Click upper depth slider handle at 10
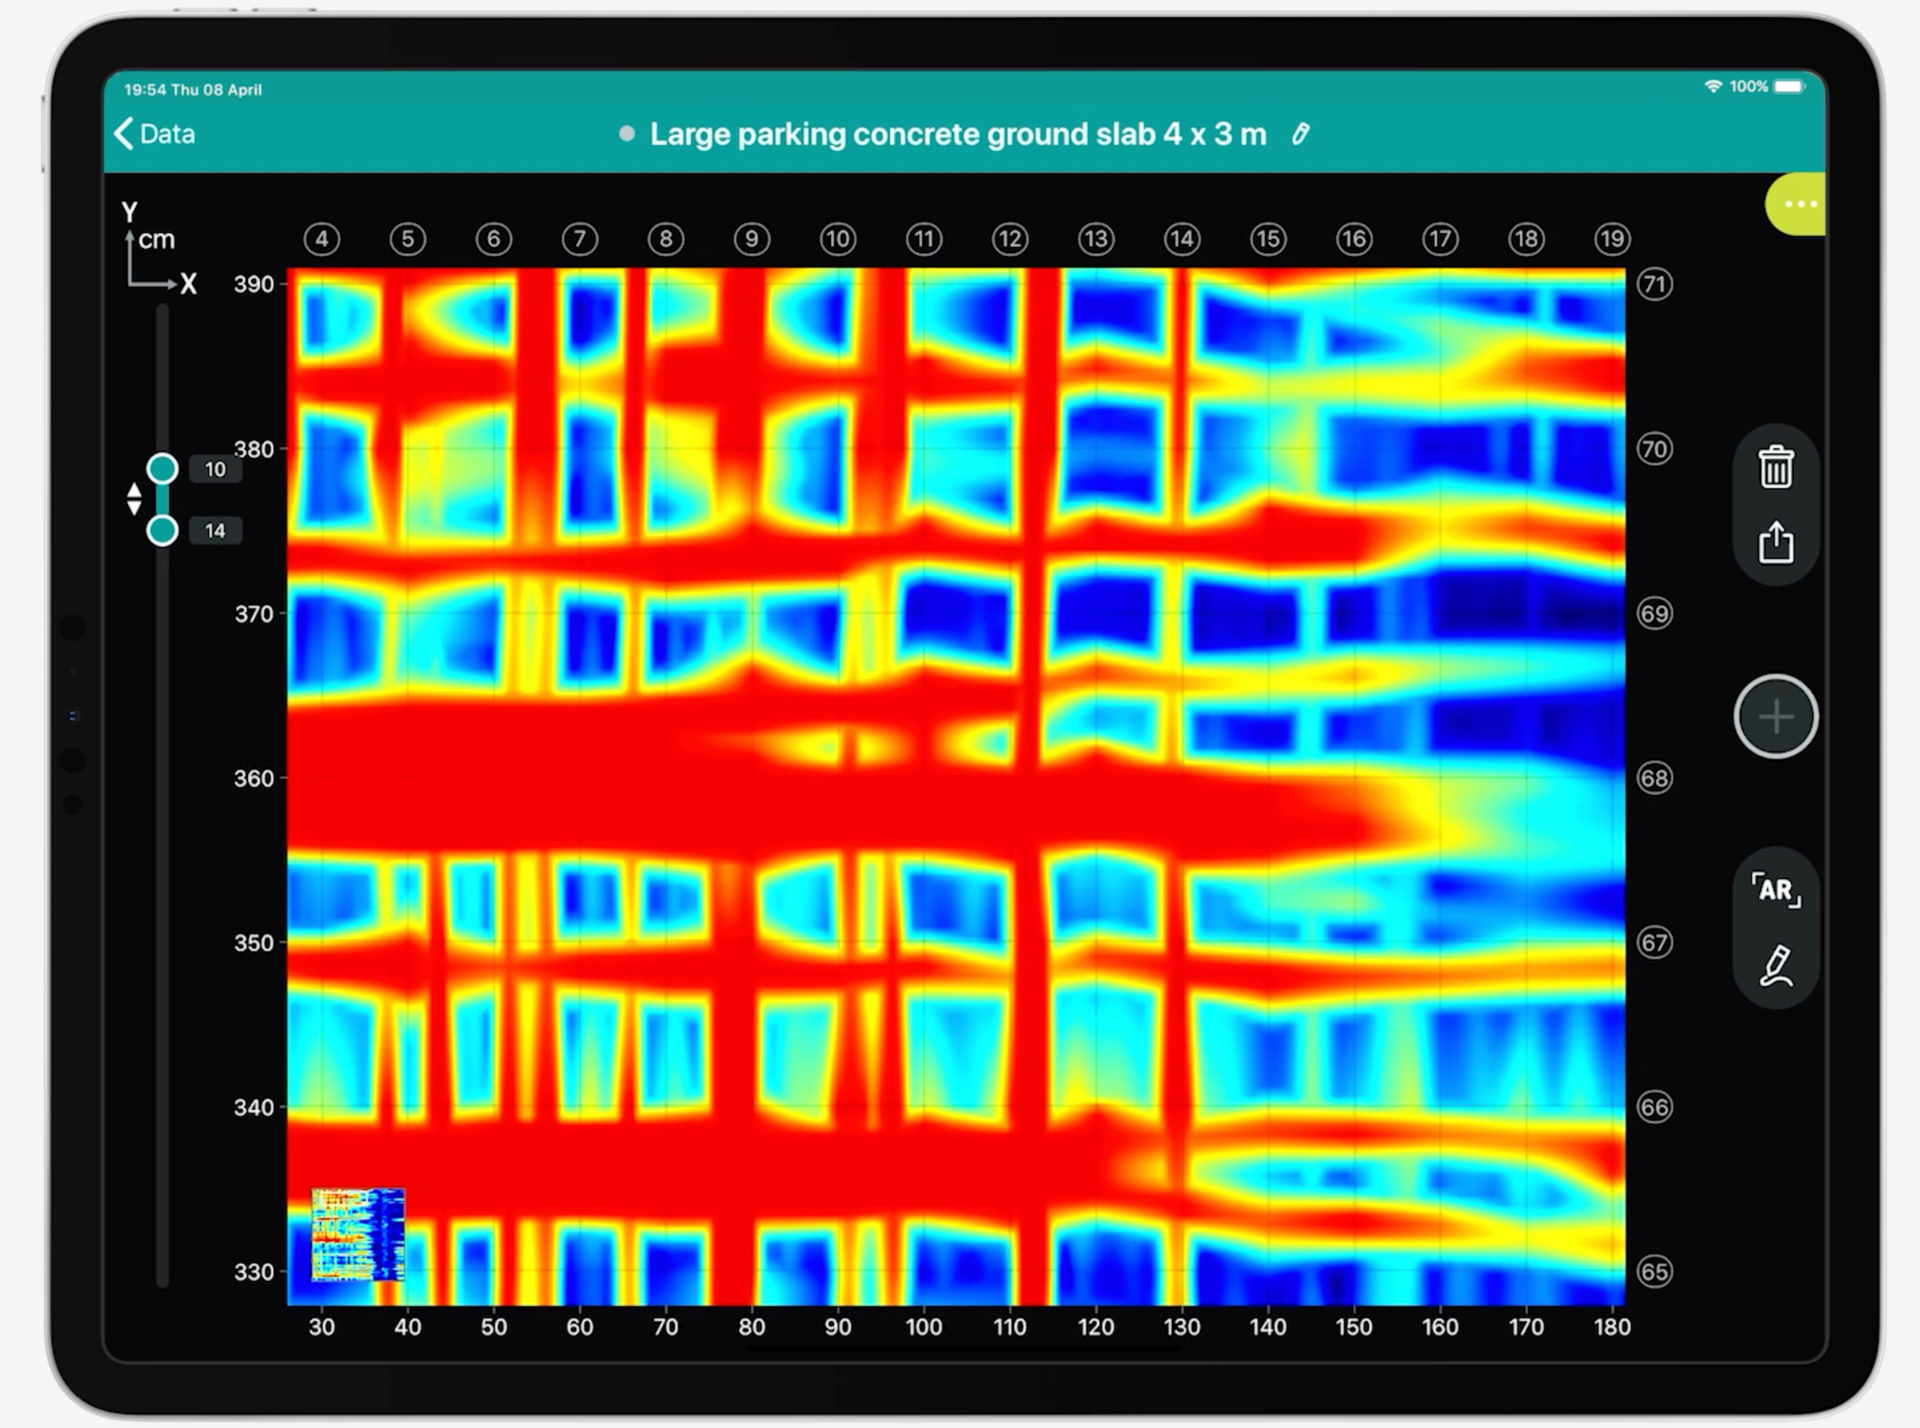1920x1428 pixels. point(162,469)
